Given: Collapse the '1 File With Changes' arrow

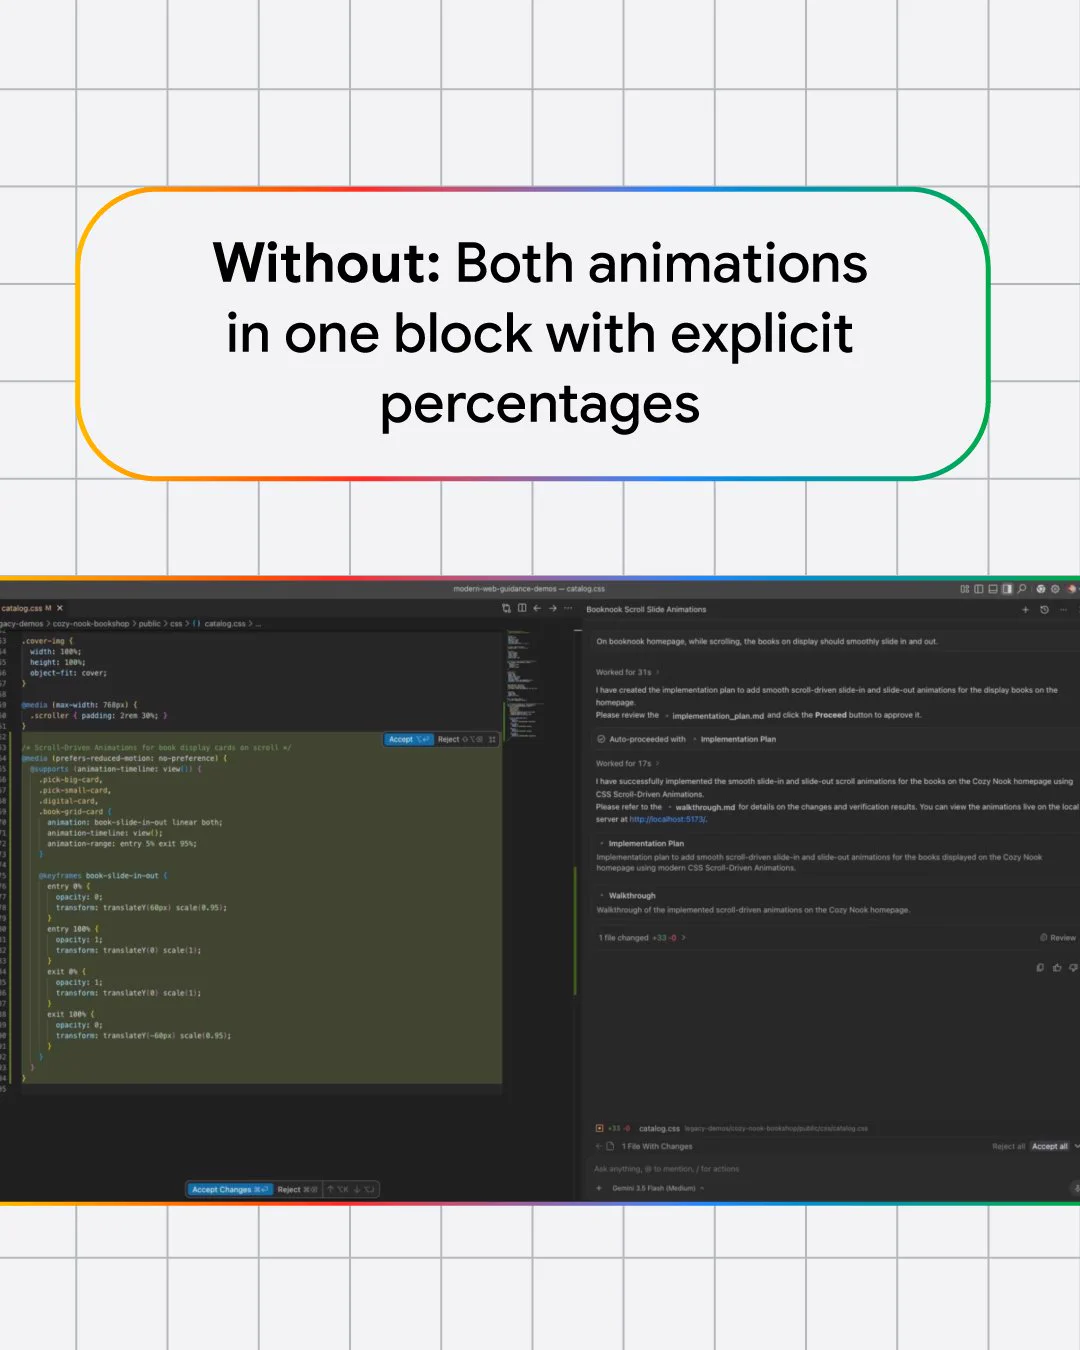Looking at the screenshot, I should tap(599, 1146).
